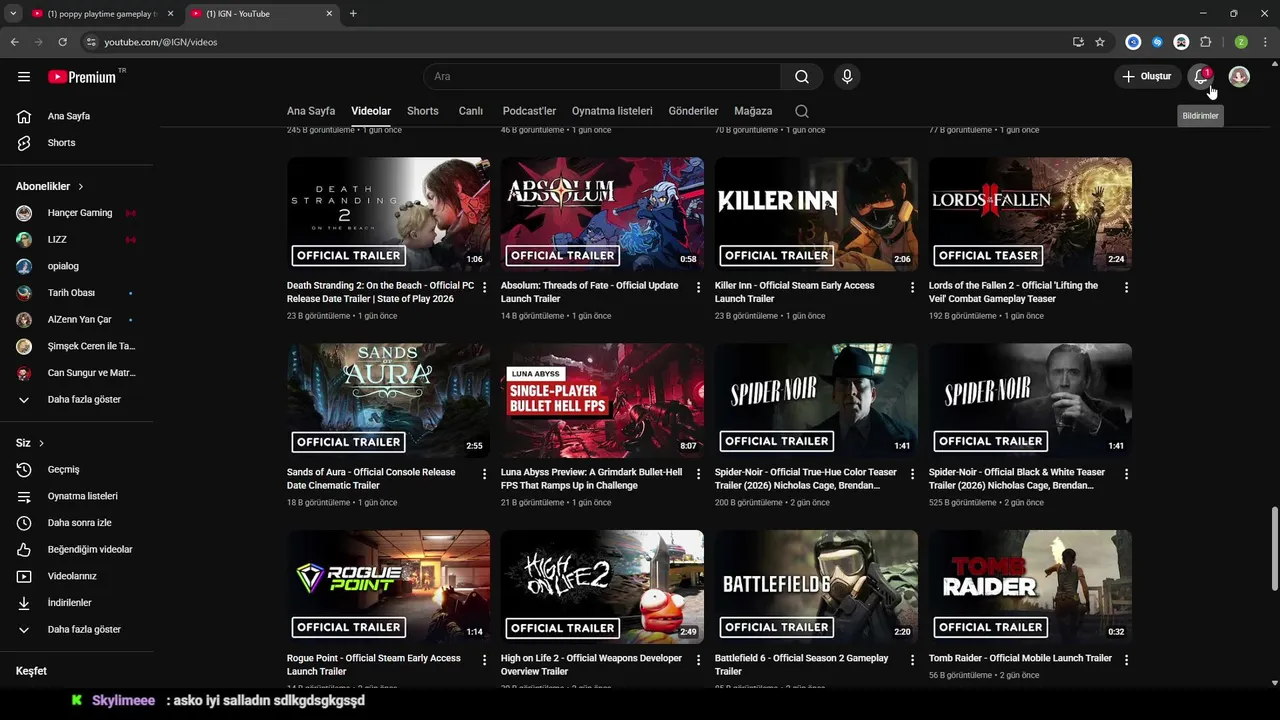Open more options for Luna Abyss video

coord(699,474)
